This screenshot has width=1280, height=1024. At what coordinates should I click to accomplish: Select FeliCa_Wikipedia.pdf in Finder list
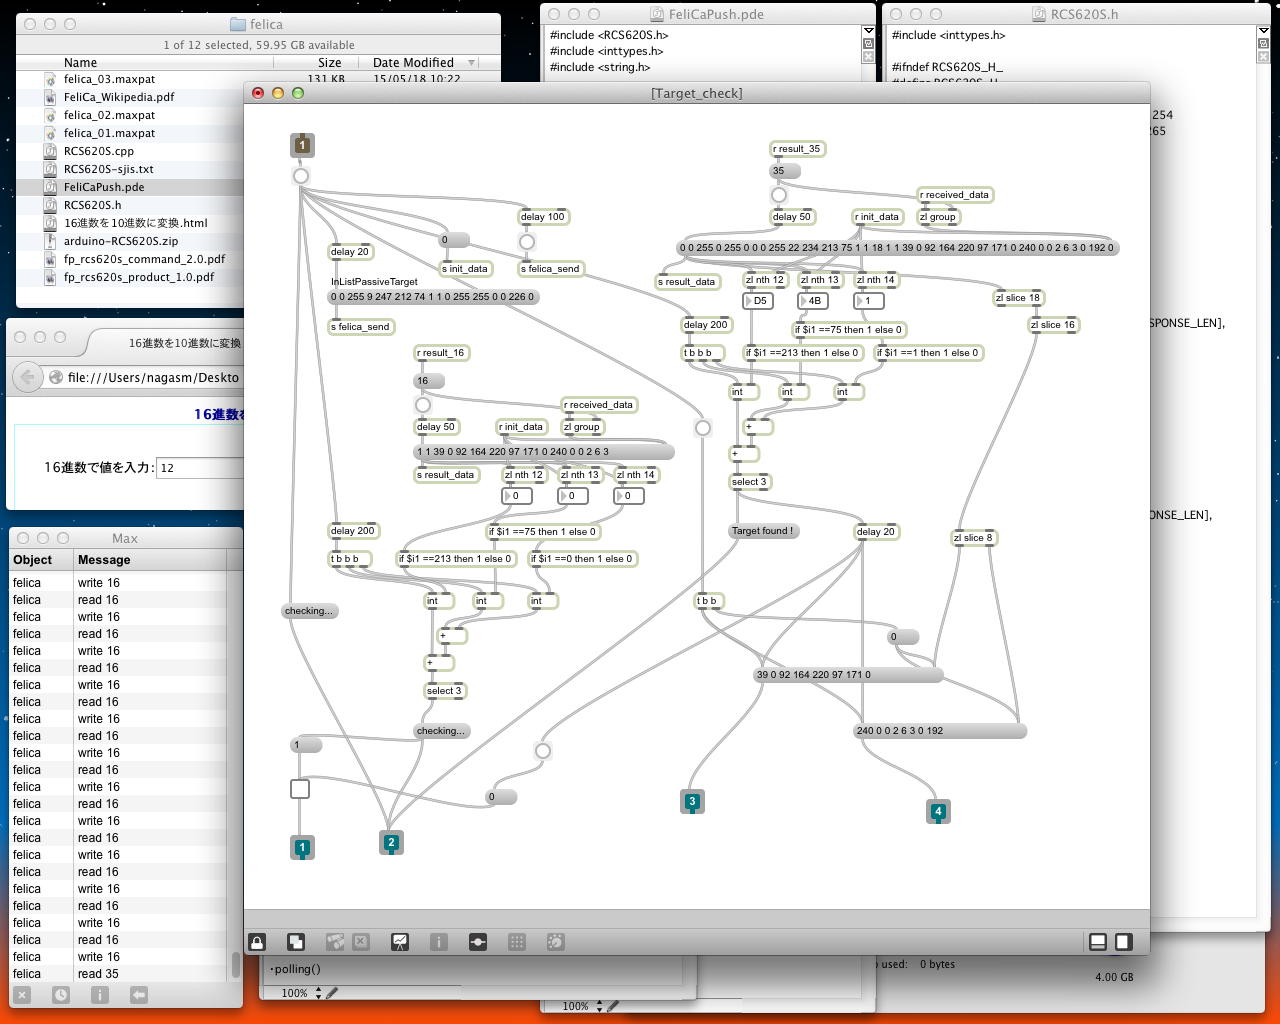tap(119, 97)
